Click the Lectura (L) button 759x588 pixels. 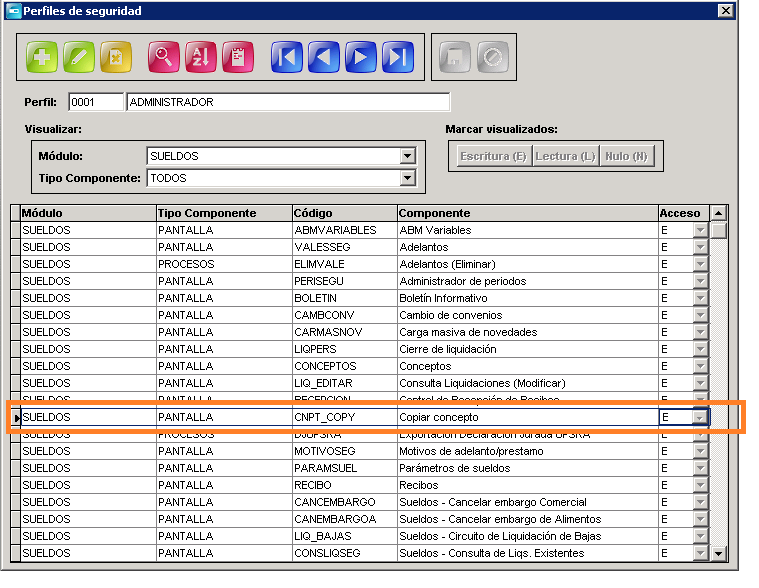(x=565, y=156)
